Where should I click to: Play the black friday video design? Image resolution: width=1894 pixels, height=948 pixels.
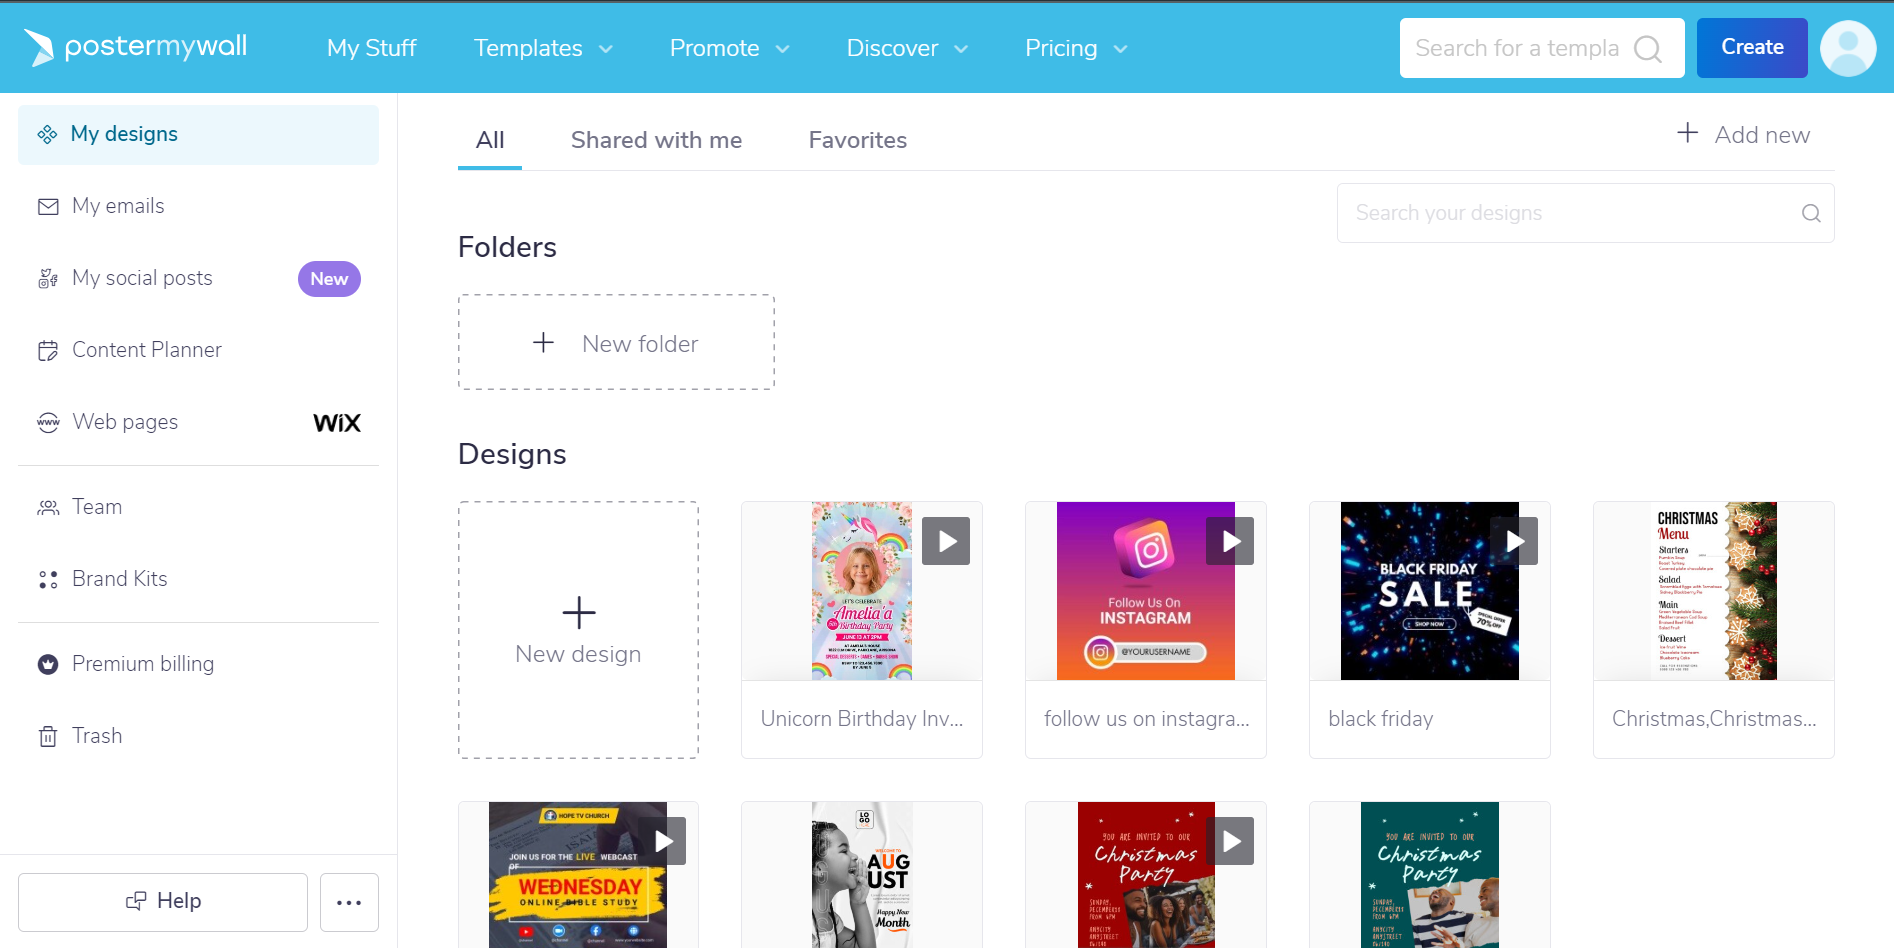1514,541
